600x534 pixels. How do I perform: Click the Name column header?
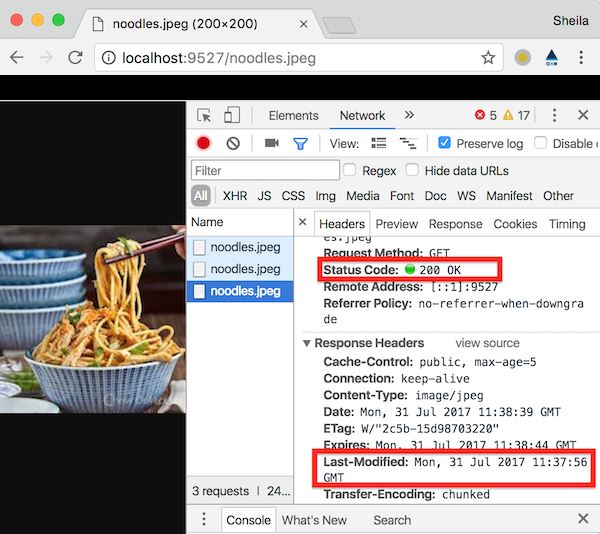(240, 222)
